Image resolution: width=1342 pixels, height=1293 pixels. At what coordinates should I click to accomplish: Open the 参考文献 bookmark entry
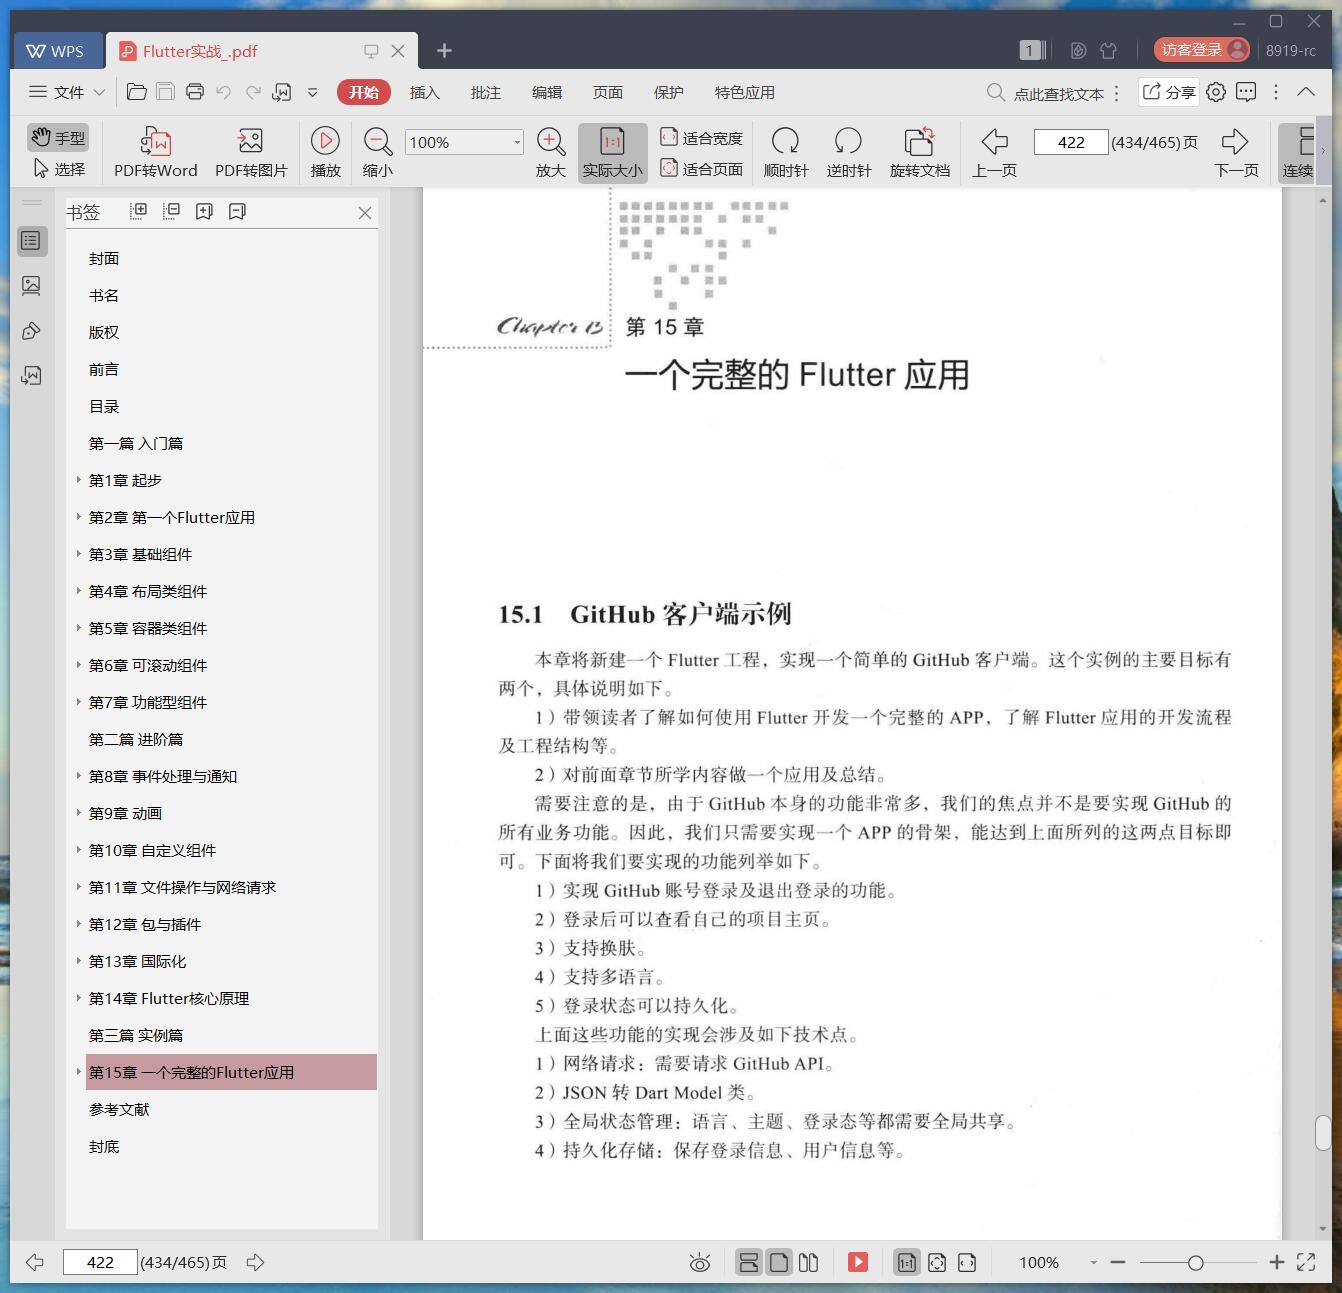point(119,1109)
